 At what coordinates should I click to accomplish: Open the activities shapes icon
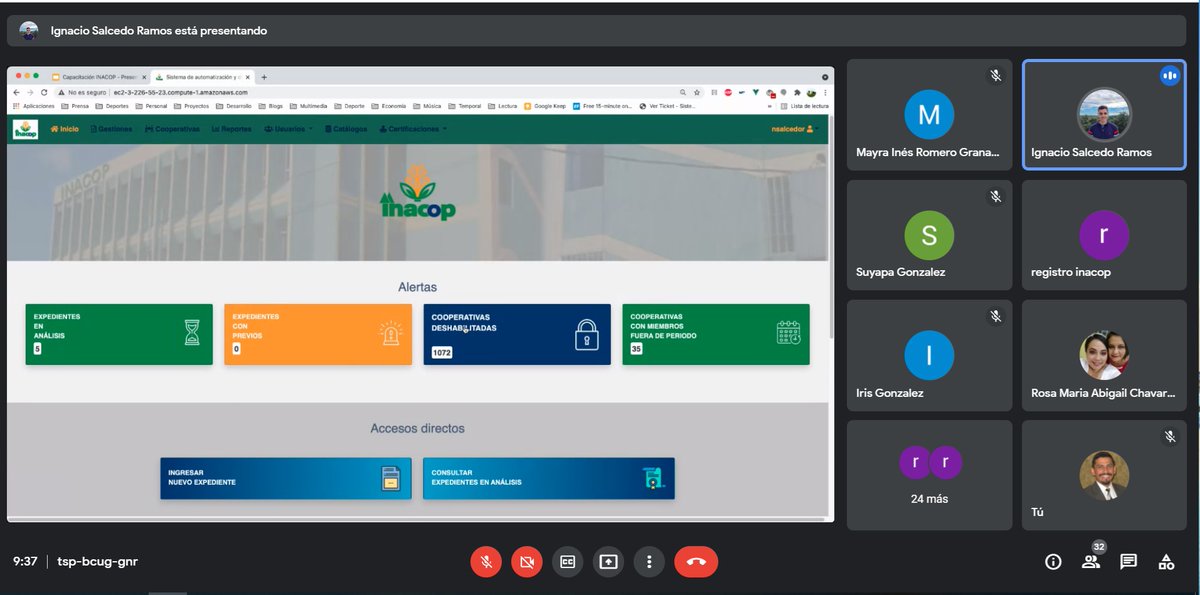click(x=1166, y=562)
